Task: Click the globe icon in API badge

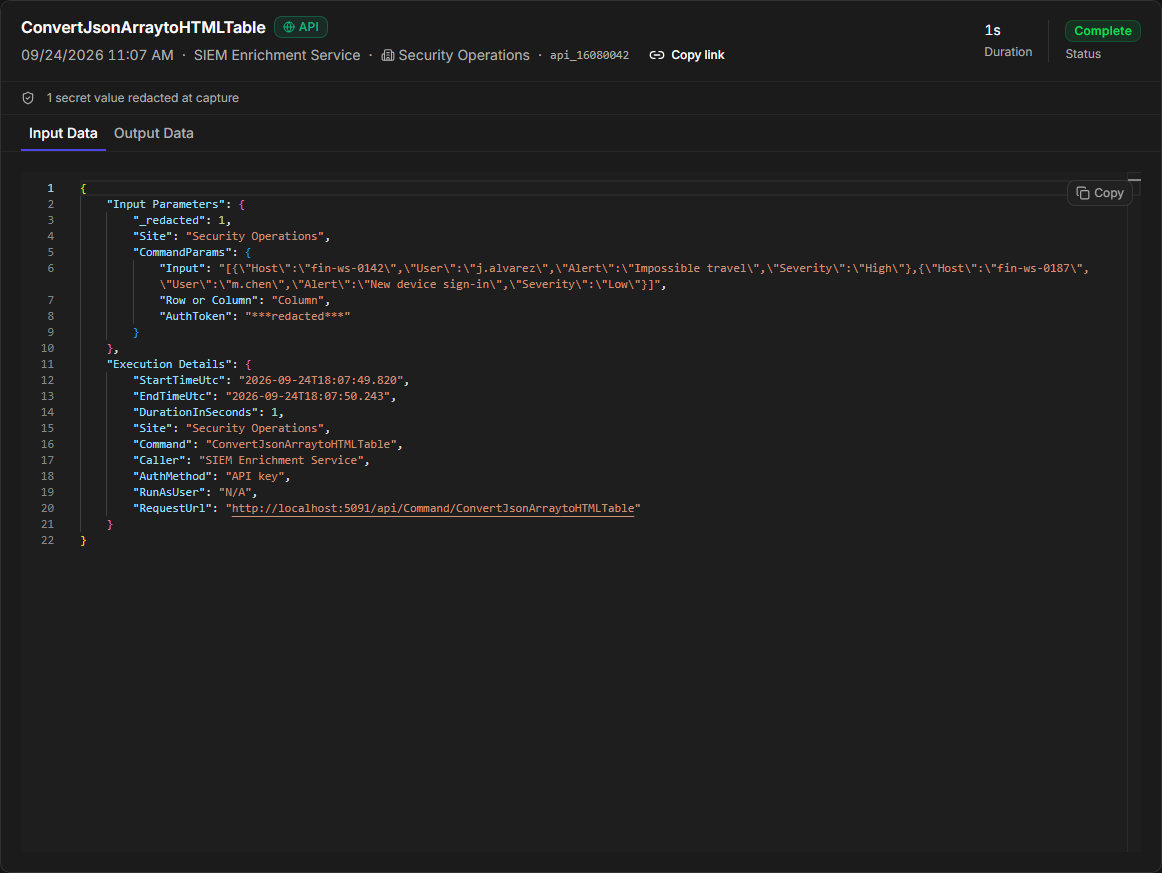Action: (289, 27)
